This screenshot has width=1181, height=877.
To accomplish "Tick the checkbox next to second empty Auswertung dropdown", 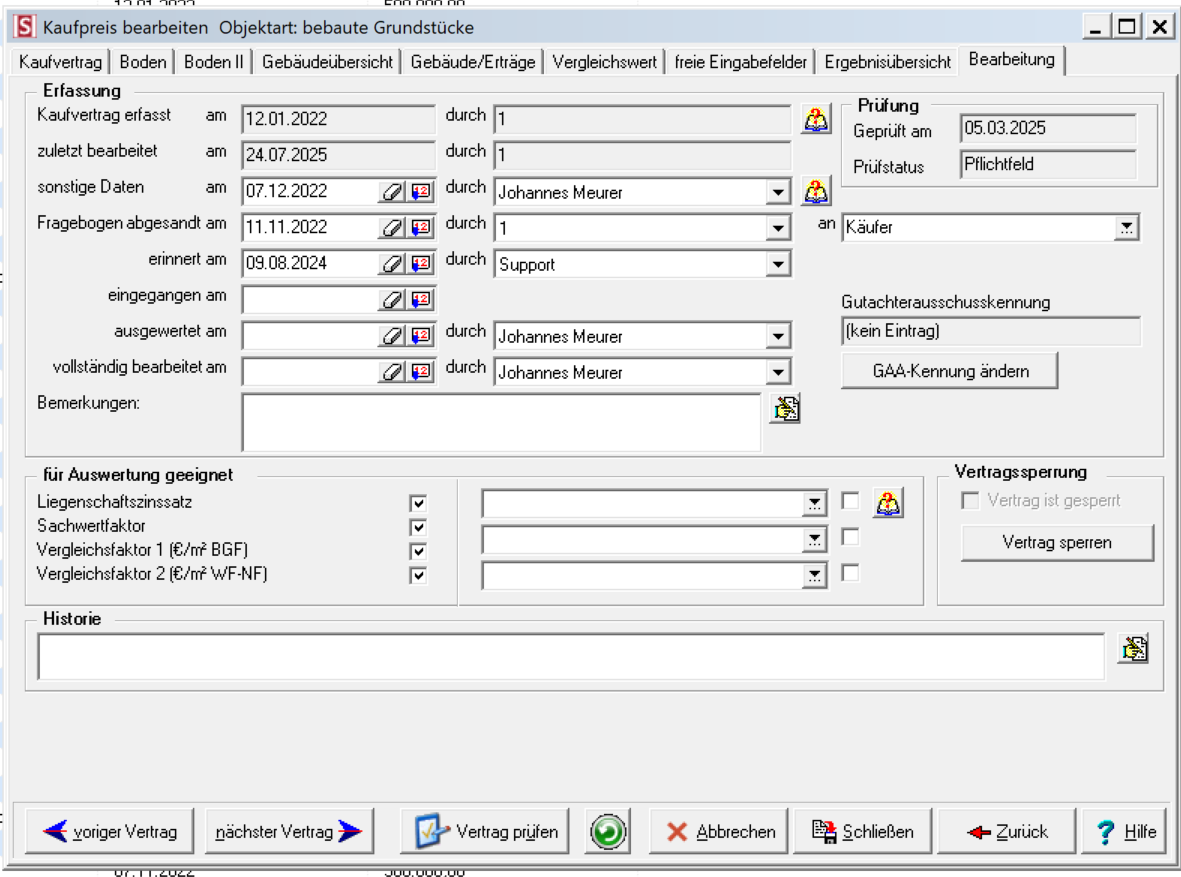I will click(850, 537).
